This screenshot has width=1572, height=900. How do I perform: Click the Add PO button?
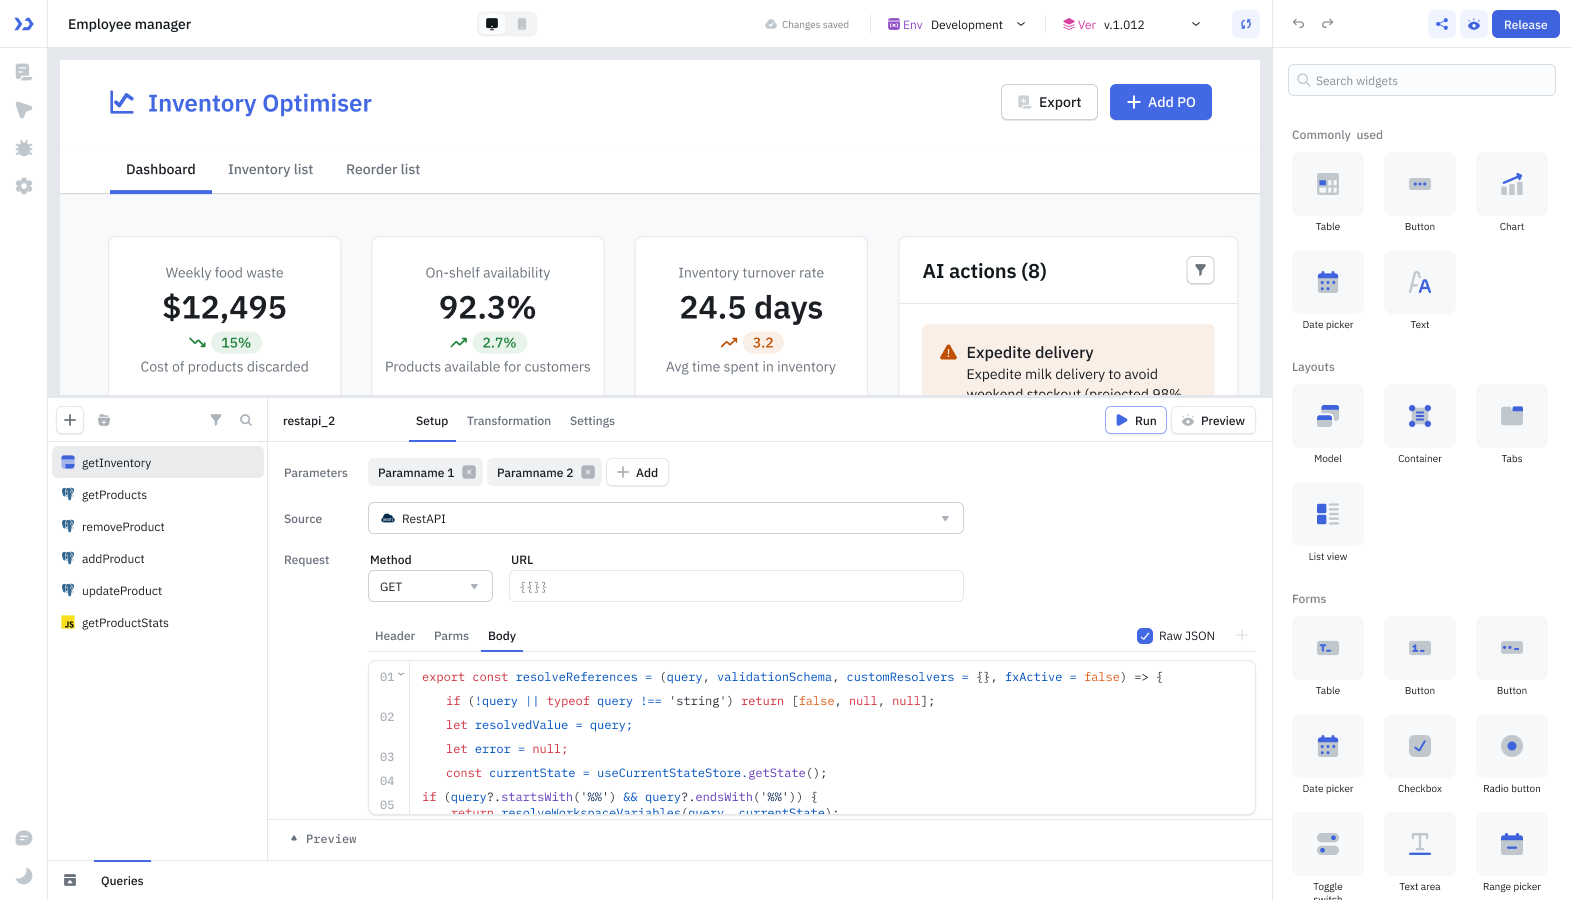[x=1161, y=102]
